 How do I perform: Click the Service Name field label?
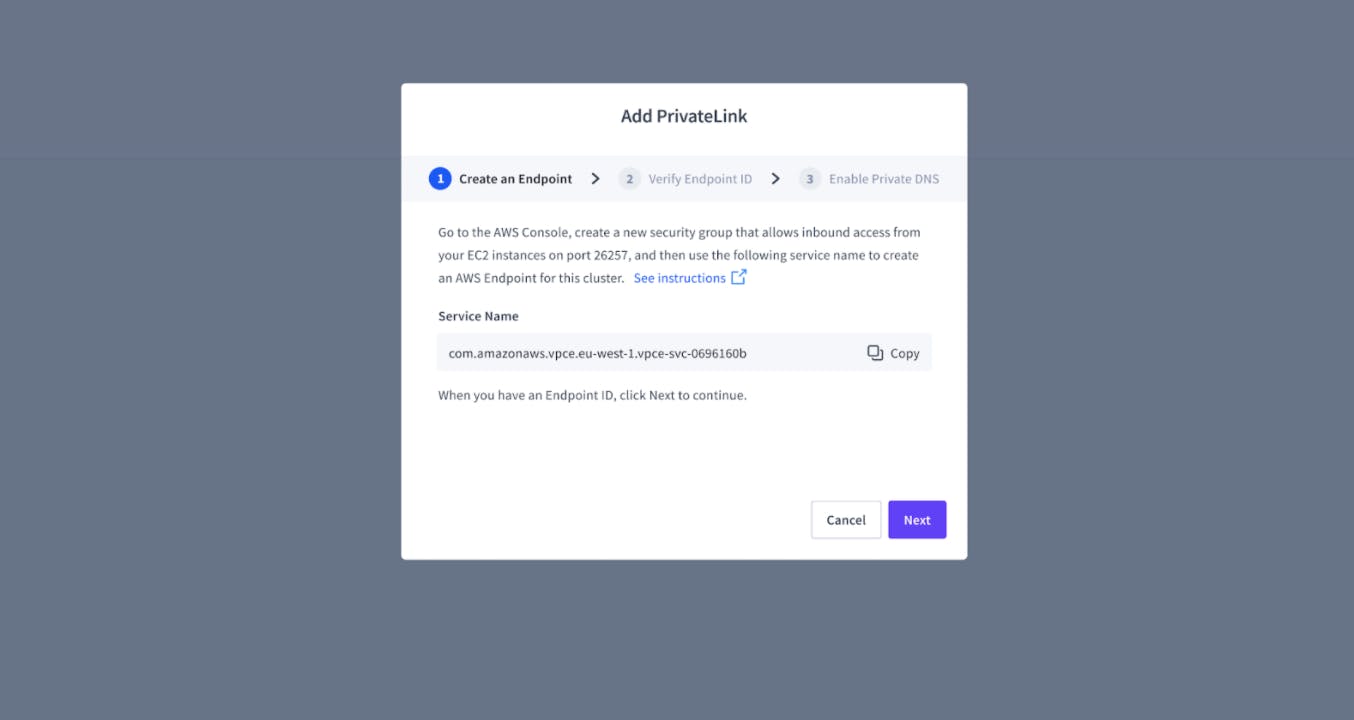coord(478,316)
